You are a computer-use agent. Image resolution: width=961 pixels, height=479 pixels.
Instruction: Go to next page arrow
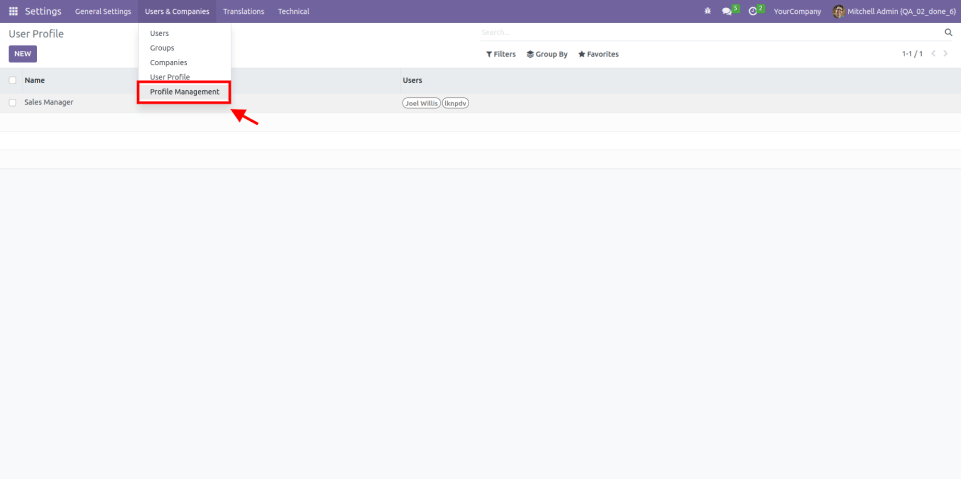[946, 54]
